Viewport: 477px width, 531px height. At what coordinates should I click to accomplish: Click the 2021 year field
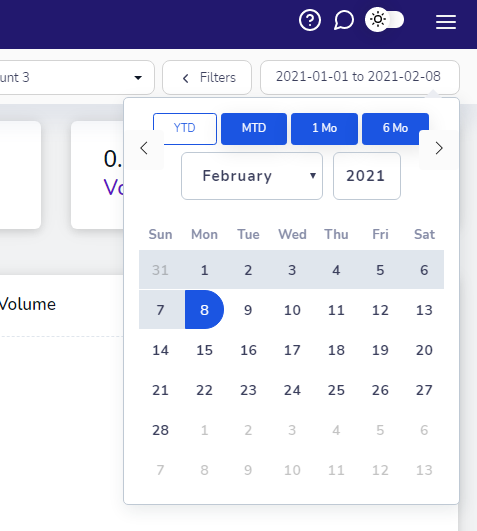tap(367, 176)
